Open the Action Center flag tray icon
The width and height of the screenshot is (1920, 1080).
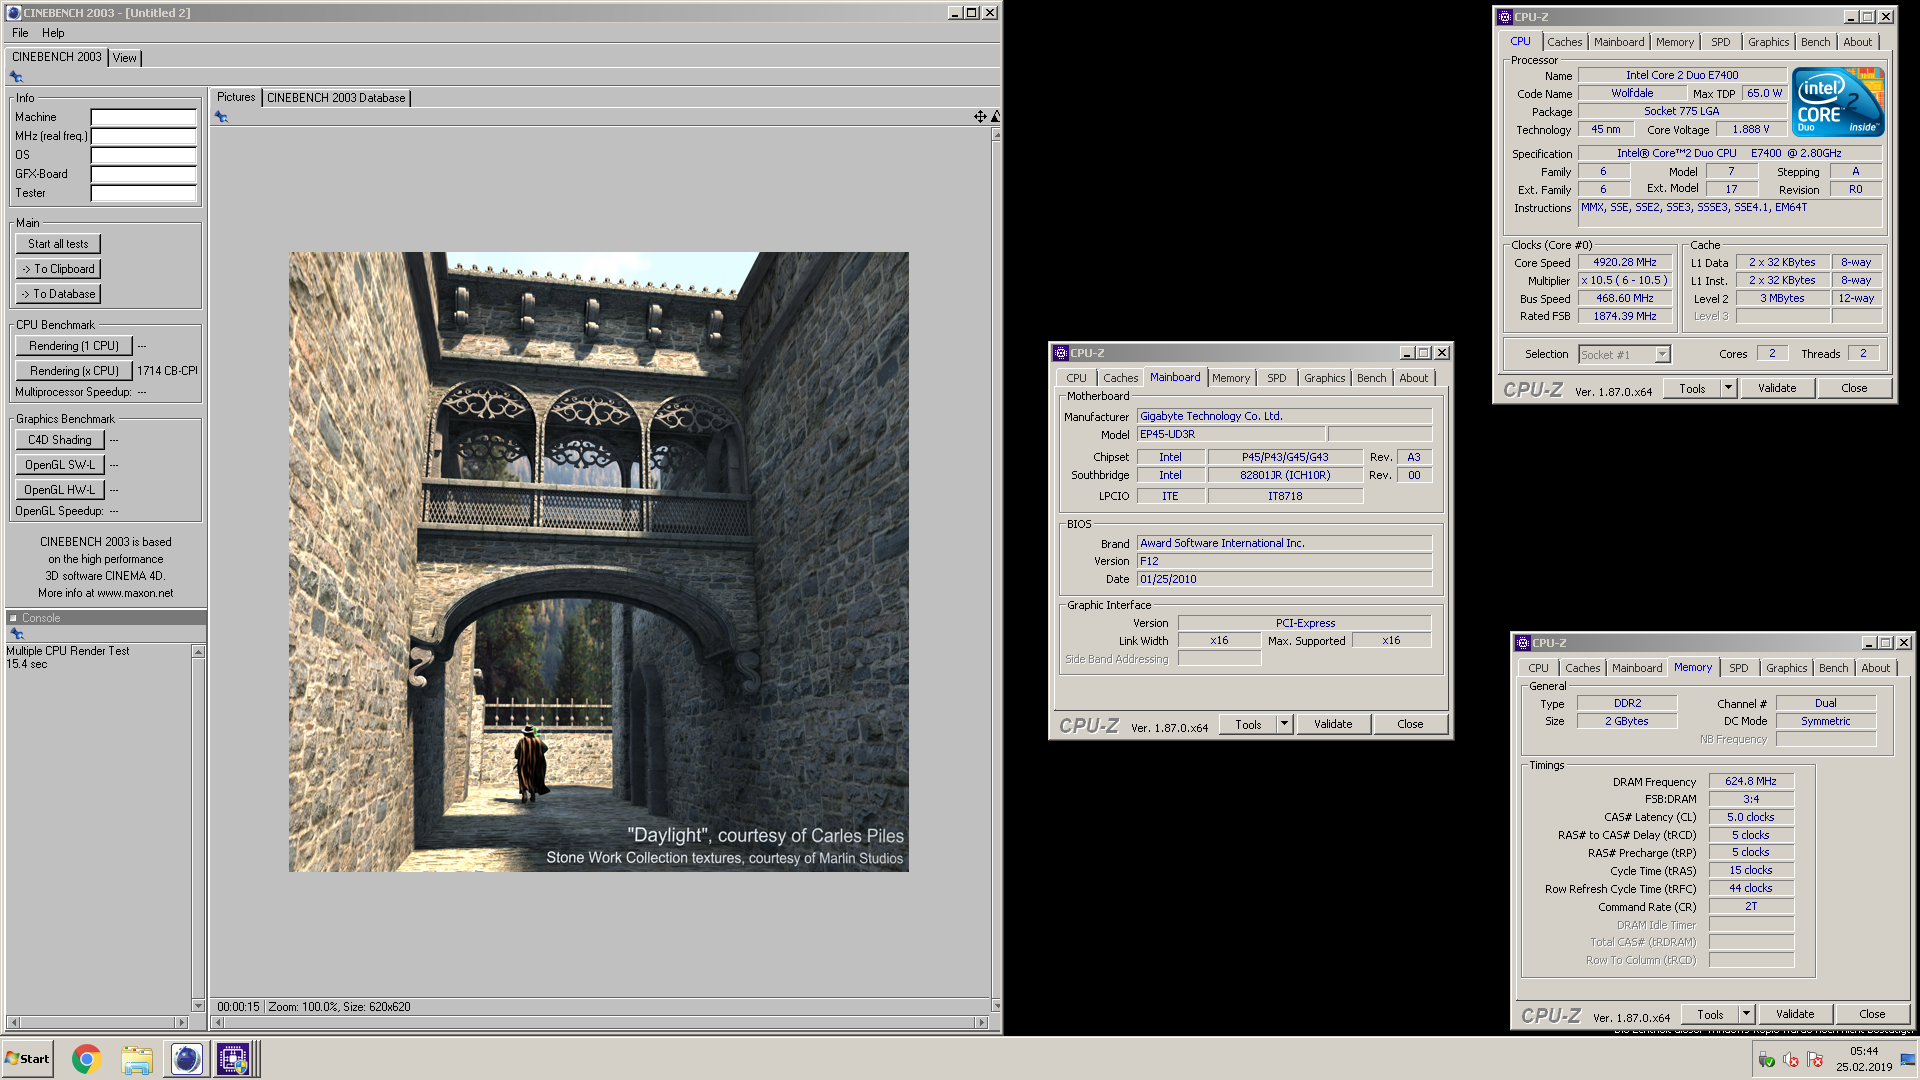tap(1815, 1060)
